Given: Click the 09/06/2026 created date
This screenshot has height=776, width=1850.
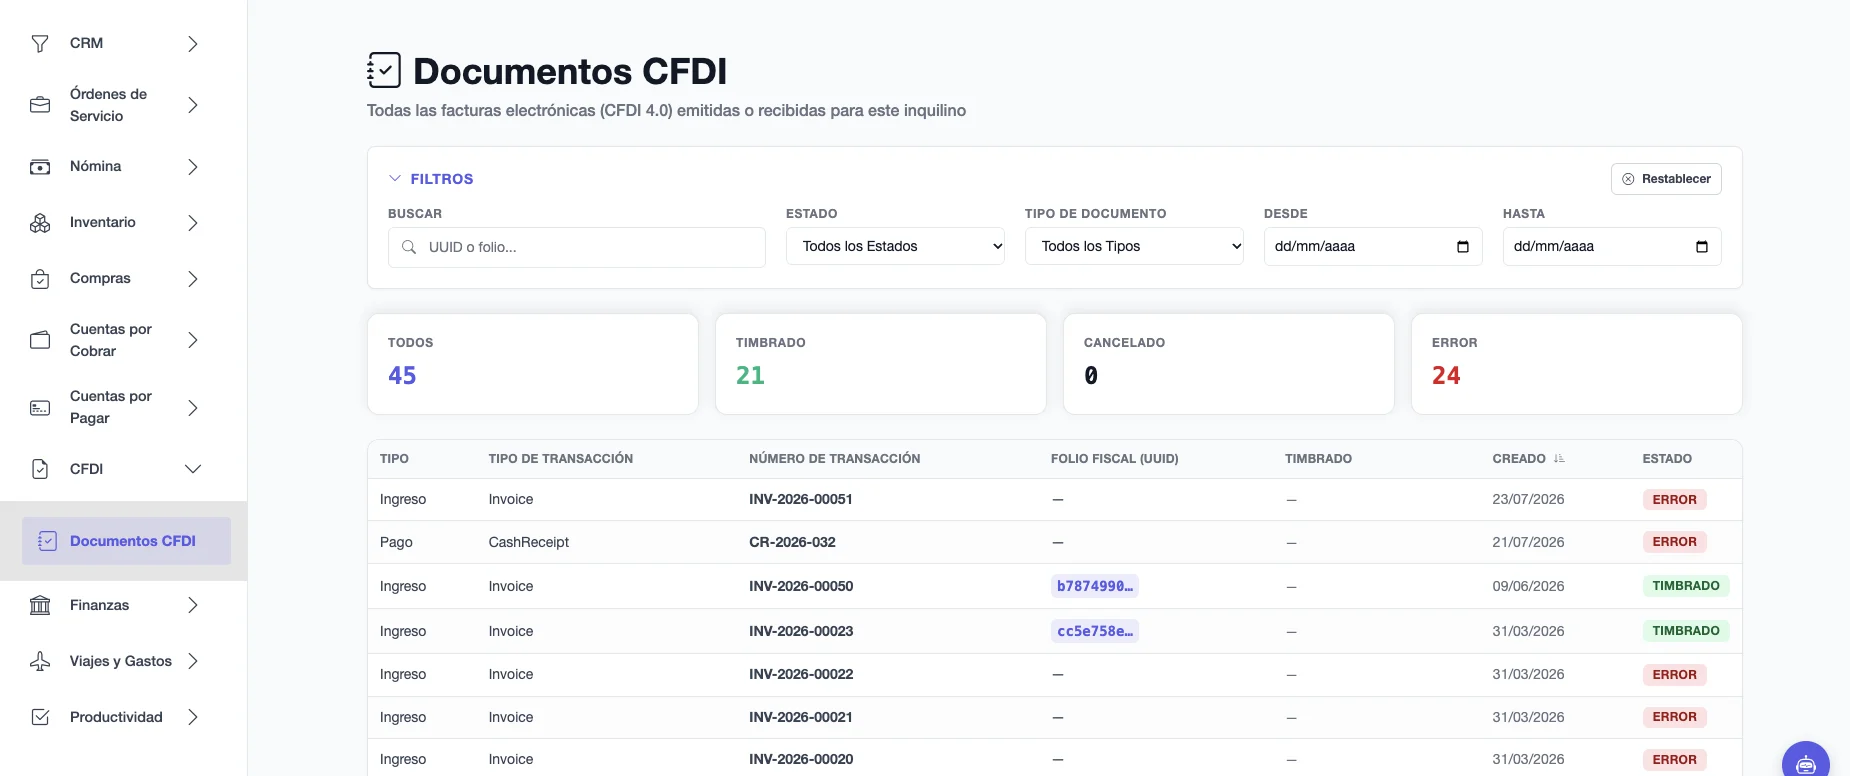Looking at the screenshot, I should pyautogui.click(x=1528, y=586).
